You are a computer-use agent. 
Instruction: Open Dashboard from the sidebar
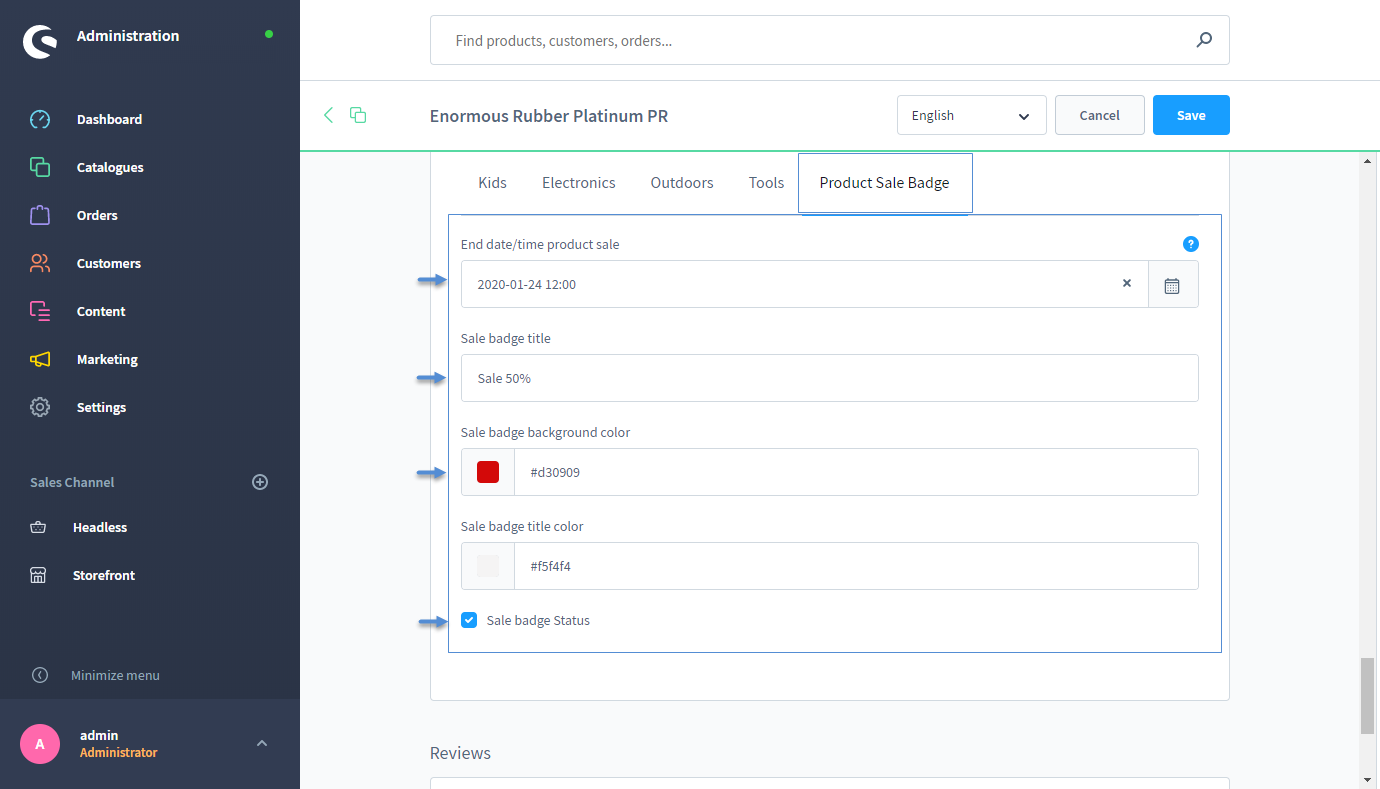[x=109, y=119]
